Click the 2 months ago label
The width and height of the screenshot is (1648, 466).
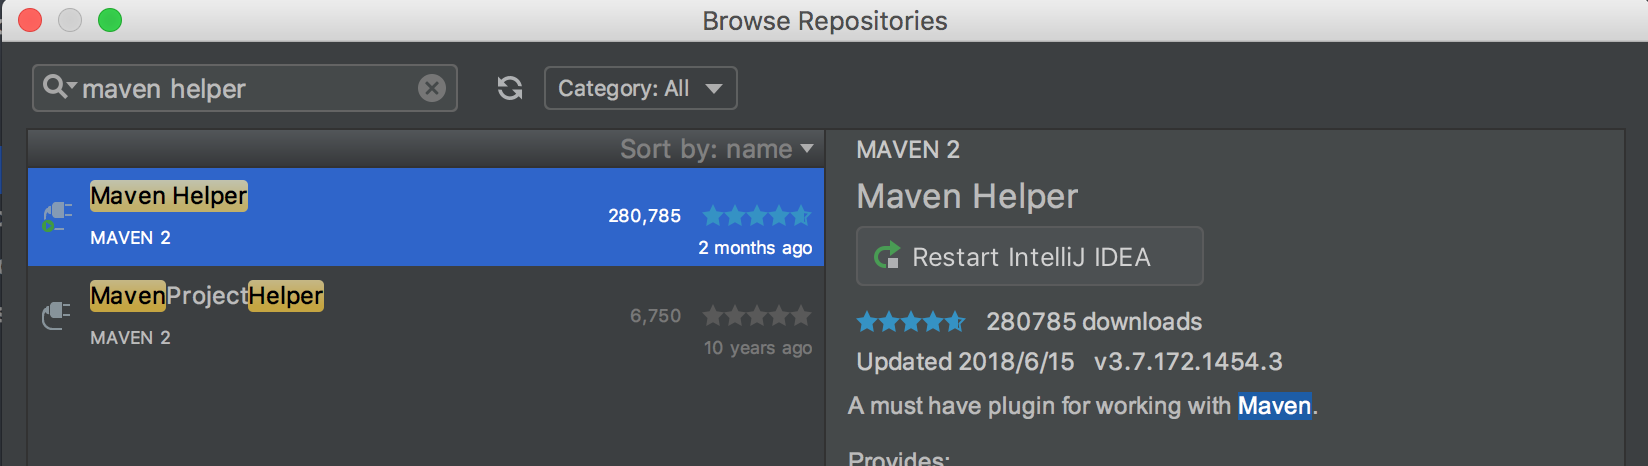click(755, 248)
